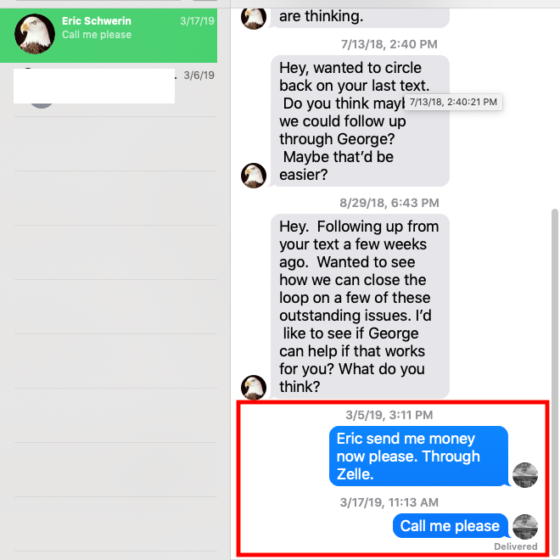Select the blue "Call me please" message bubble
This screenshot has width=560, height=560.
pos(450,526)
